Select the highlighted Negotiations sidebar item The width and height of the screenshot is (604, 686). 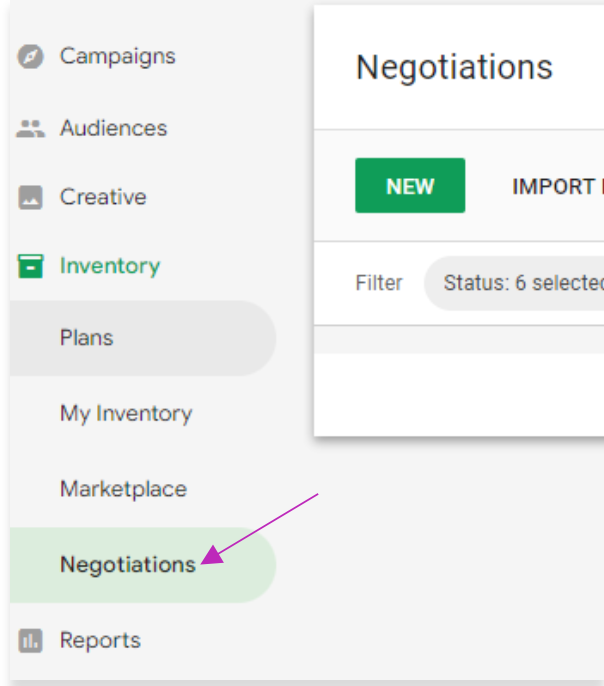tap(143, 565)
